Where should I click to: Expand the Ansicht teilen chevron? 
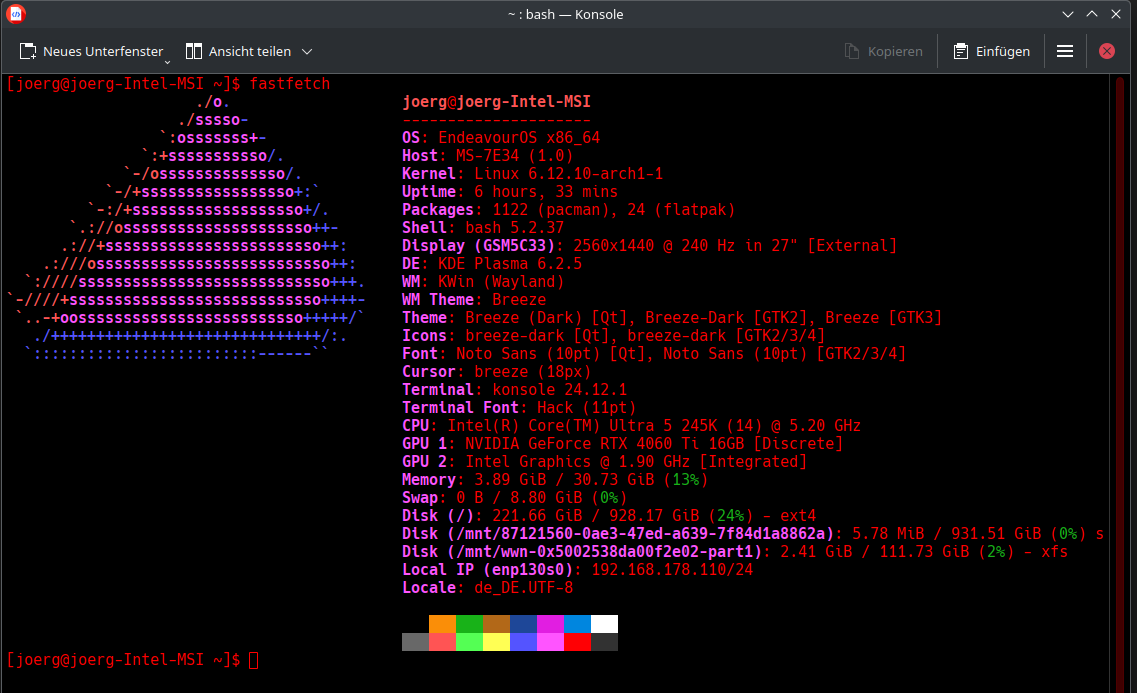click(x=307, y=51)
